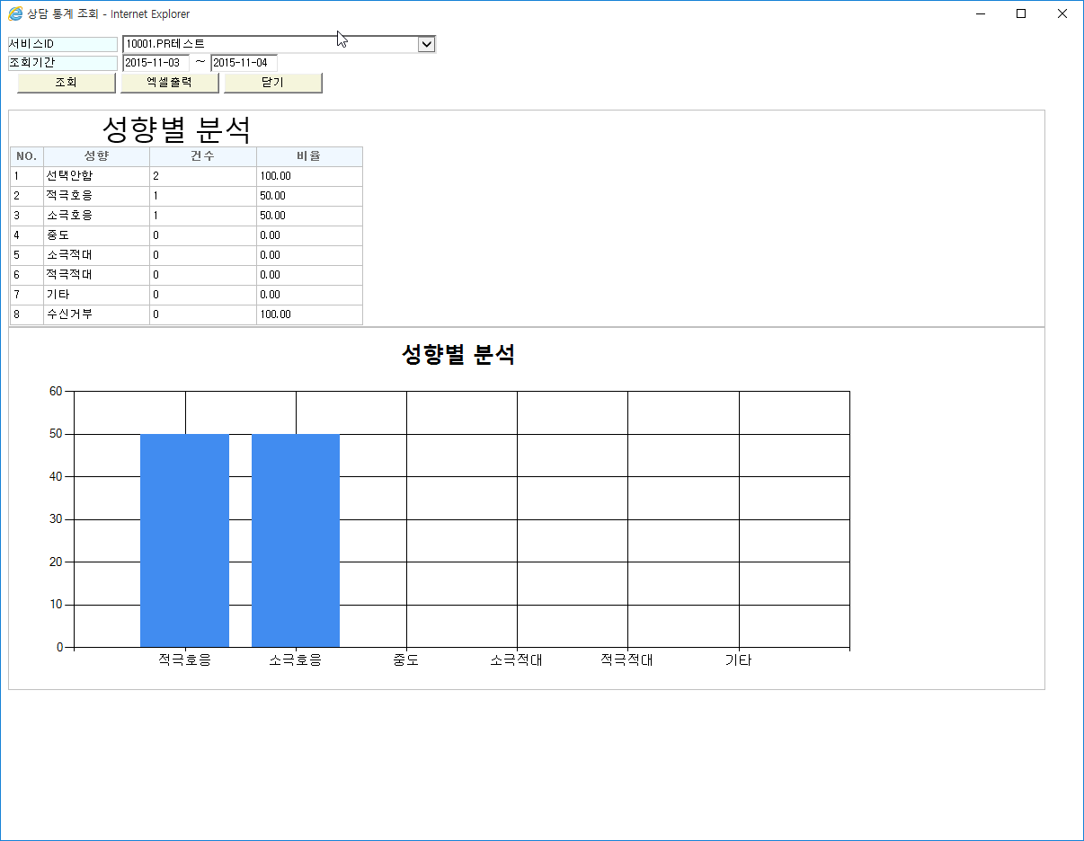Click the 엑셀출력 export button
This screenshot has height=841, width=1084.
[169, 82]
